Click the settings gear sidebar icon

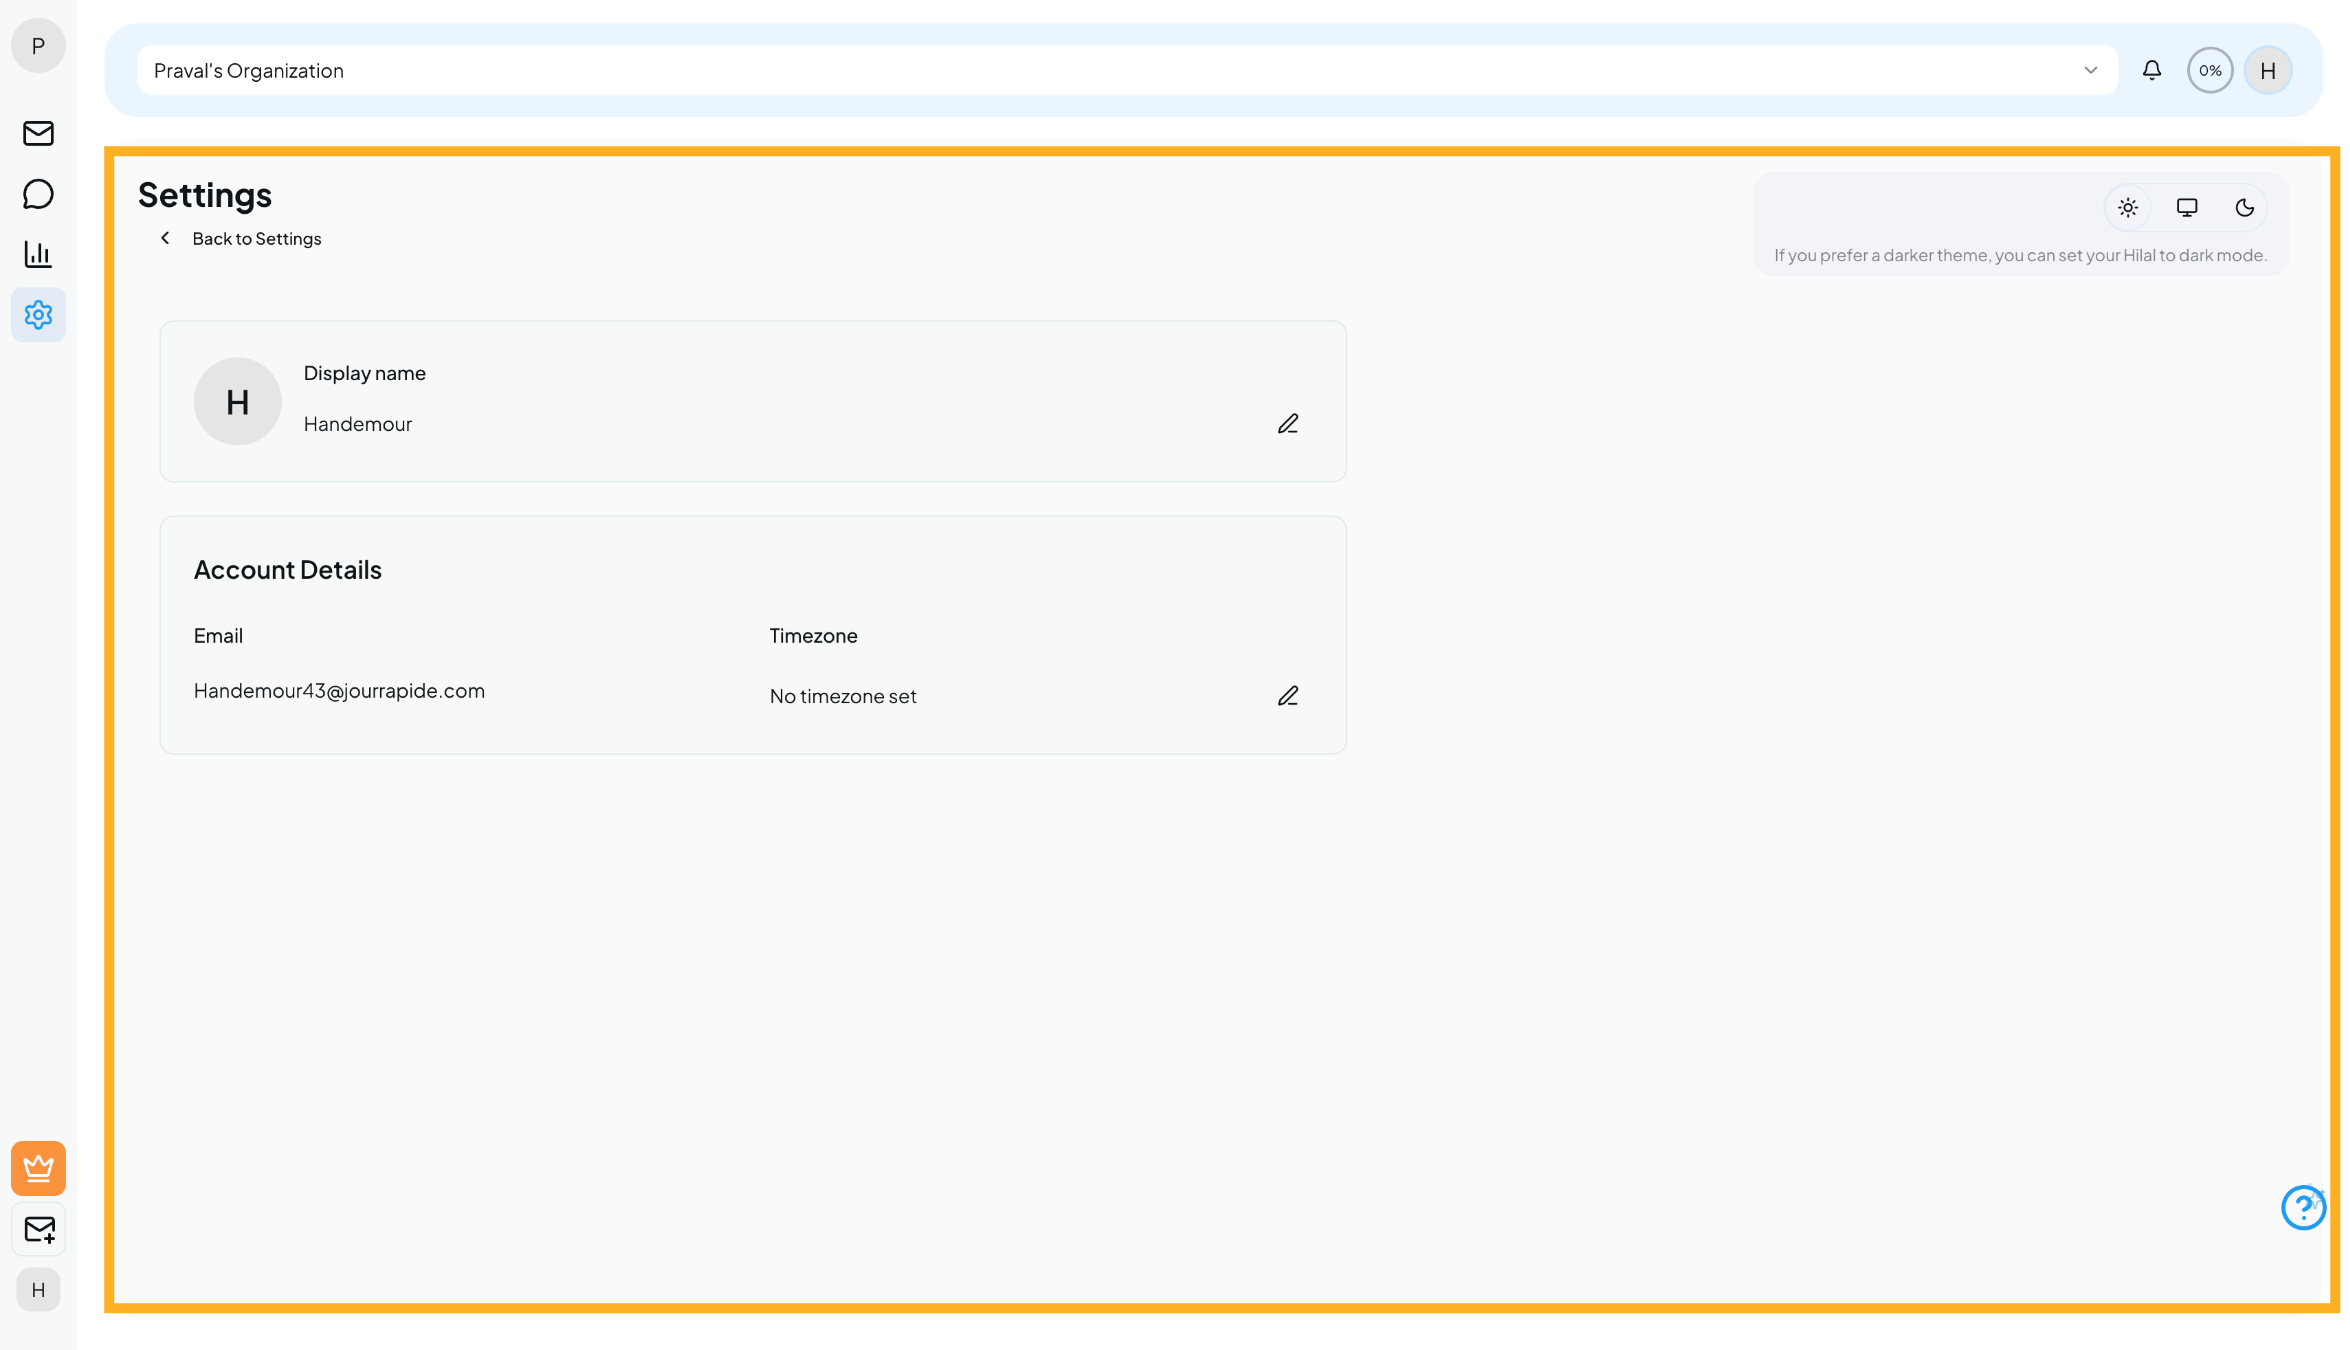click(38, 315)
